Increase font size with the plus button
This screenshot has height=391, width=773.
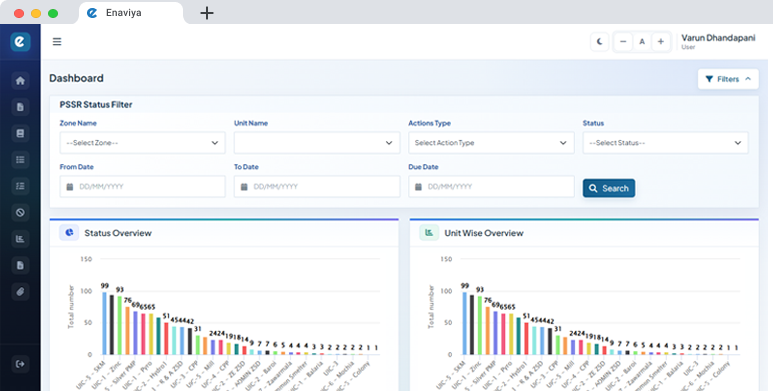(x=661, y=42)
